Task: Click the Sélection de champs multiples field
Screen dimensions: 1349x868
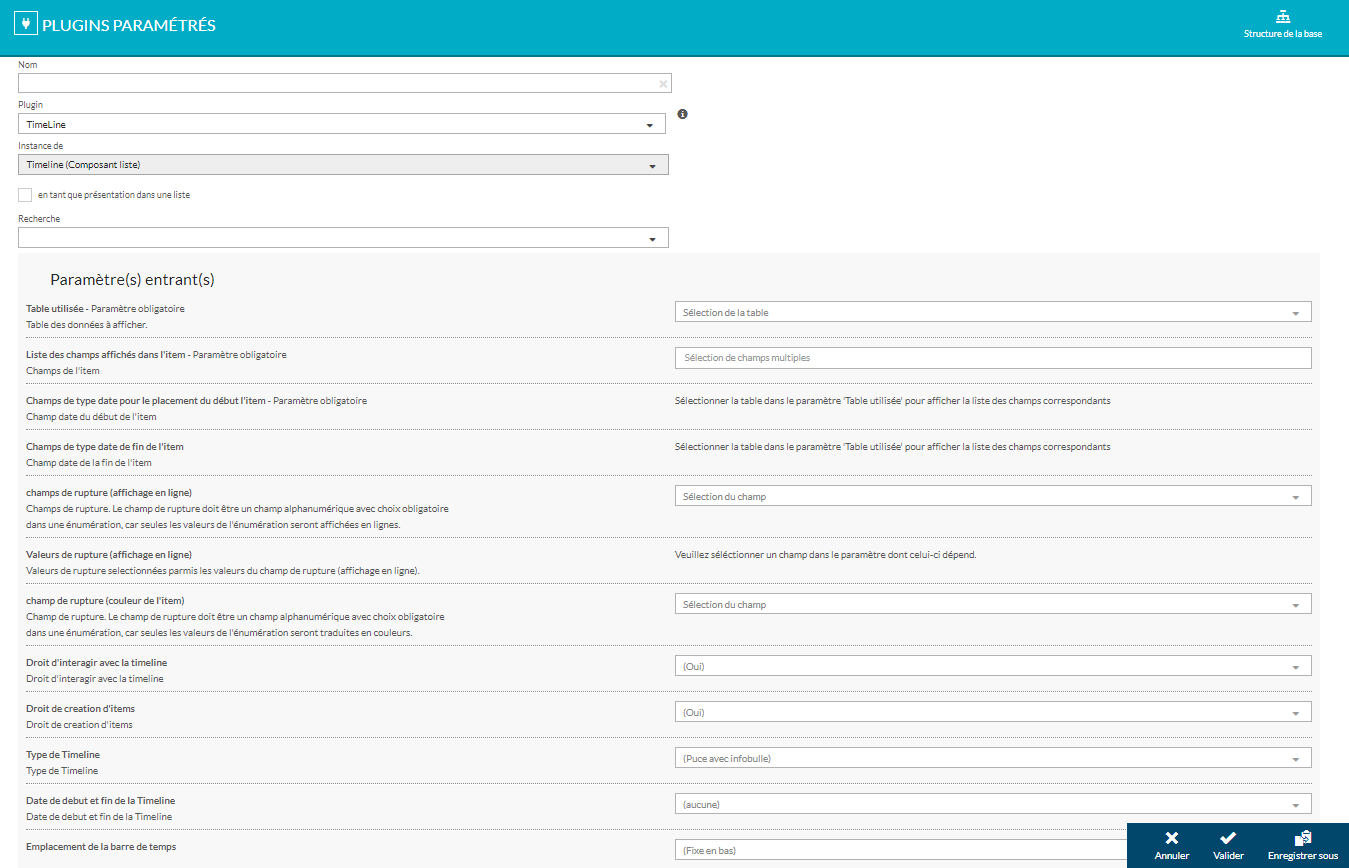Action: pyautogui.click(x=992, y=359)
